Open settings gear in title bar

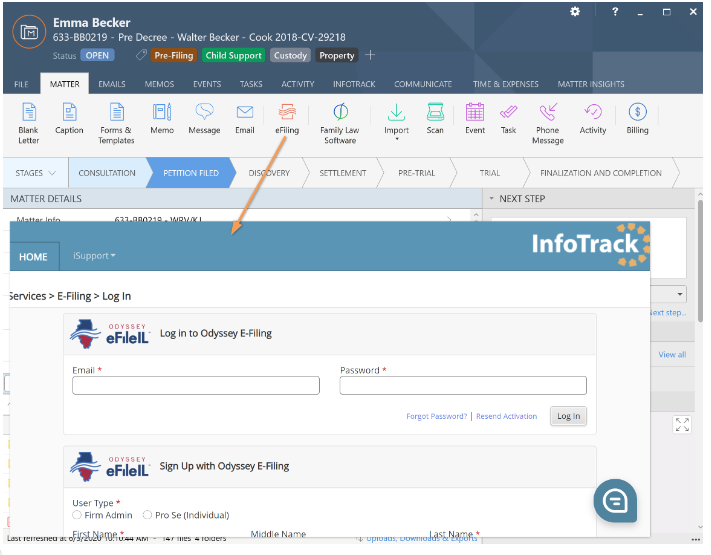click(x=575, y=12)
